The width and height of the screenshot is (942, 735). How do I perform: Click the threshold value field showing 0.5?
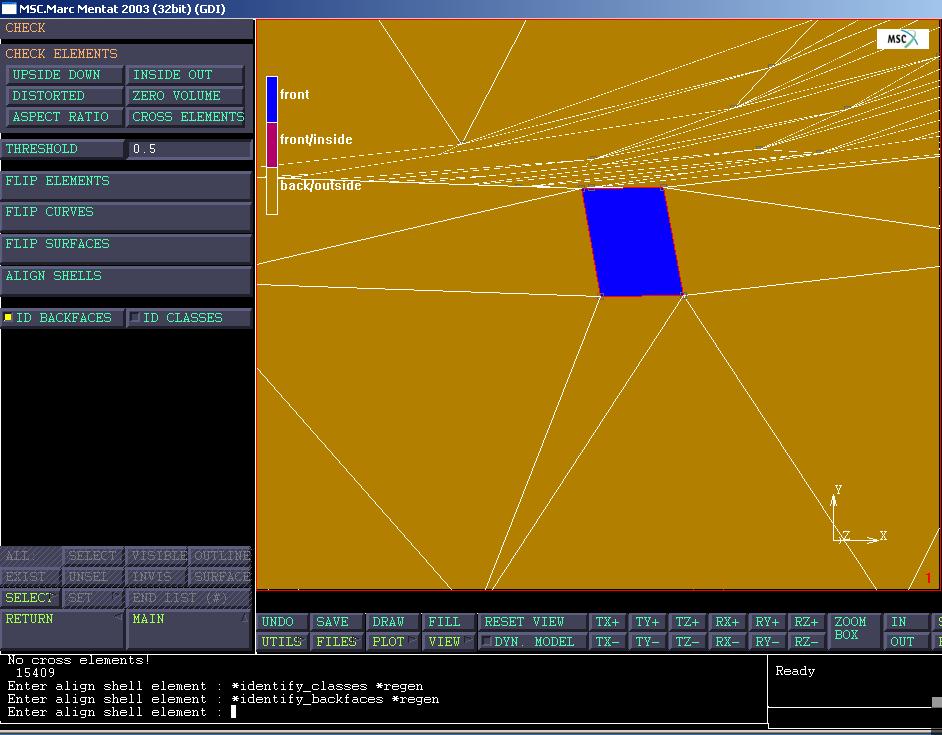[x=189, y=148]
